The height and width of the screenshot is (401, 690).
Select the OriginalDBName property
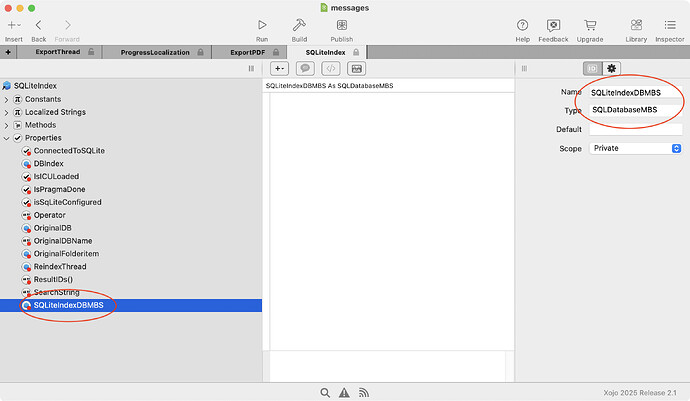[x=131, y=241]
